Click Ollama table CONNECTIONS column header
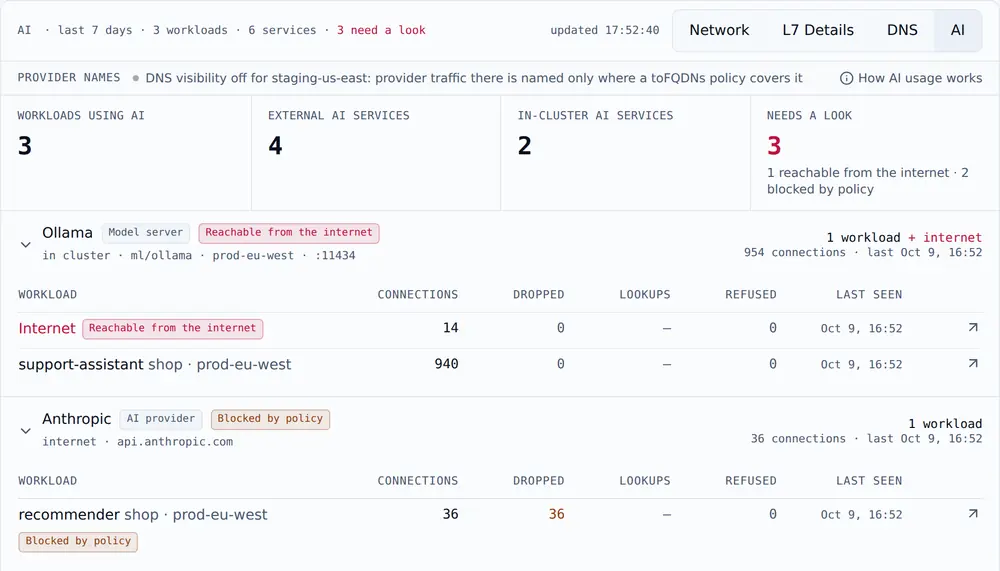Viewport: 1000px width, 571px height. tap(417, 294)
